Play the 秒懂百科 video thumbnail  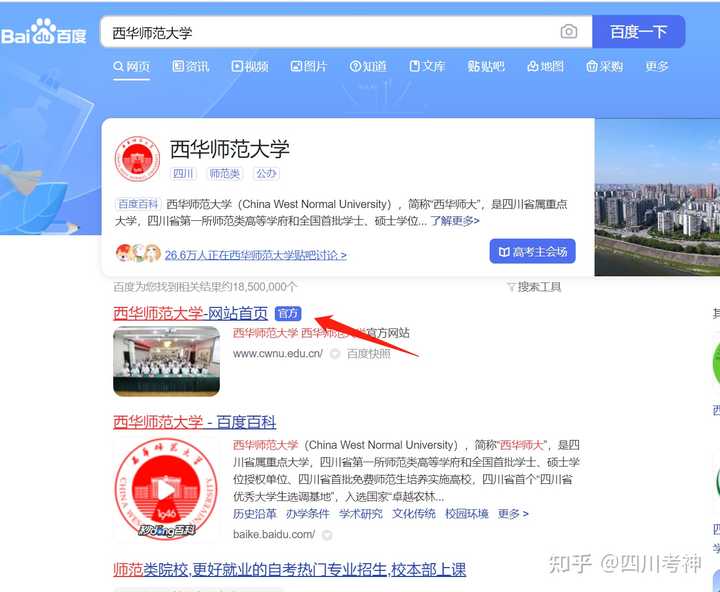click(x=167, y=489)
